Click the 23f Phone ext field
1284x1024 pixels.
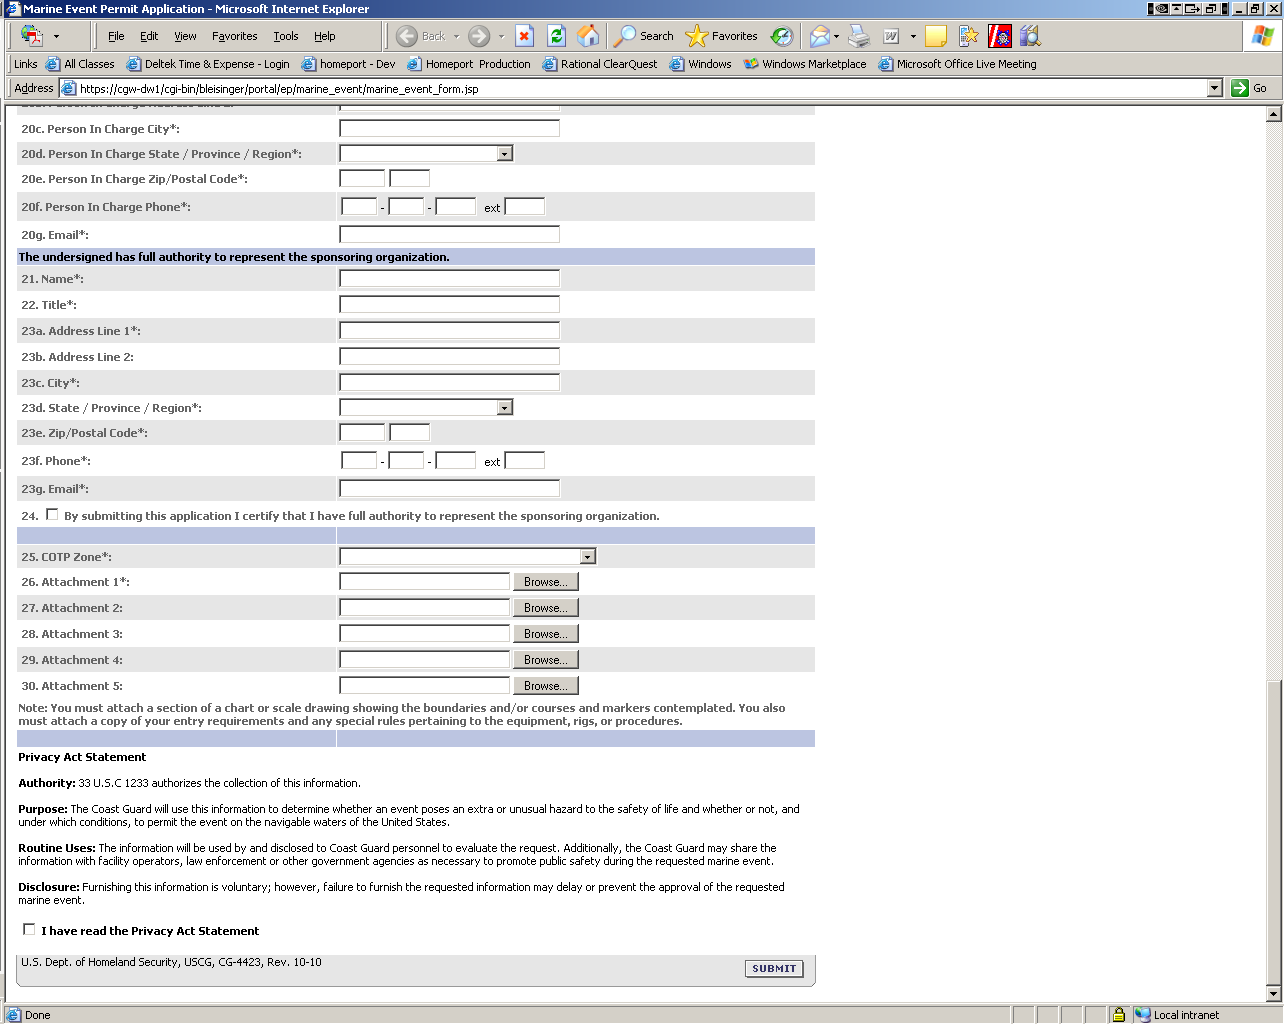point(525,461)
